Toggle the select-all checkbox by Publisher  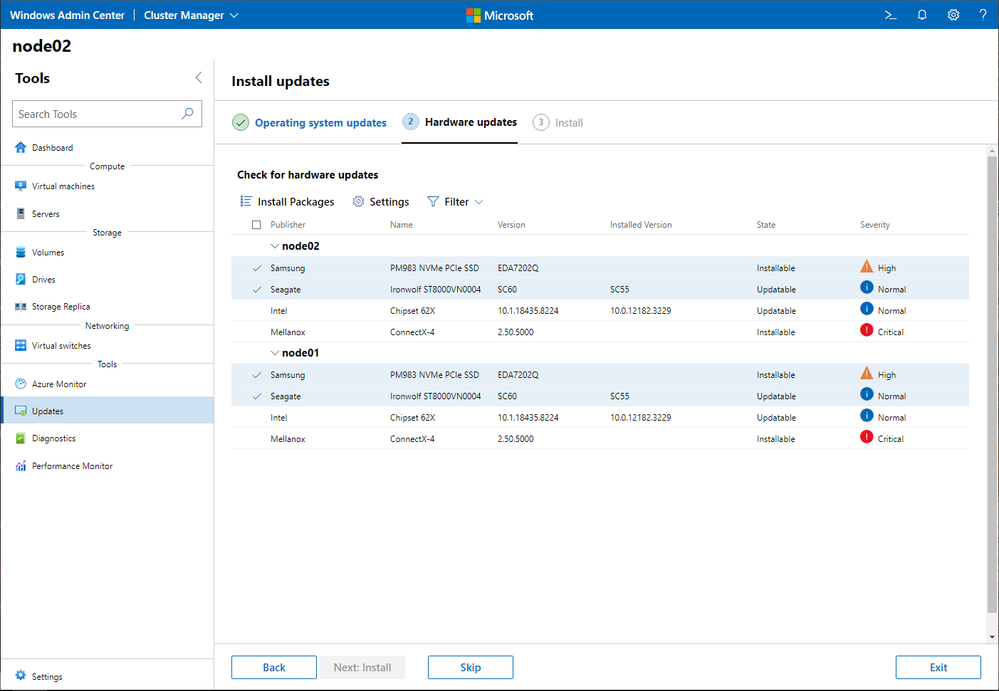256,225
